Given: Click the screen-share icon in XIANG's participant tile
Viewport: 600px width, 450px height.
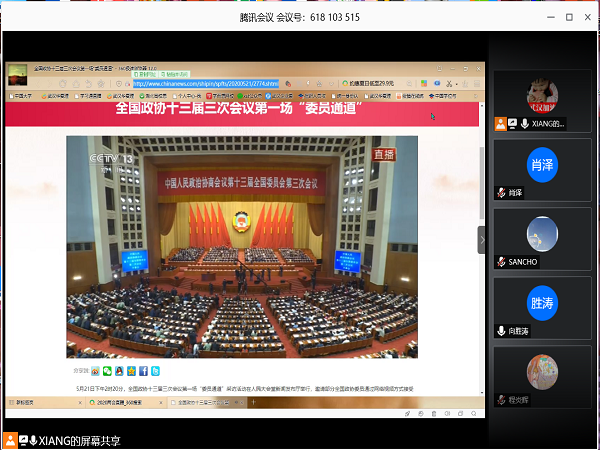Looking at the screenshot, I should pyautogui.click(x=512, y=124).
